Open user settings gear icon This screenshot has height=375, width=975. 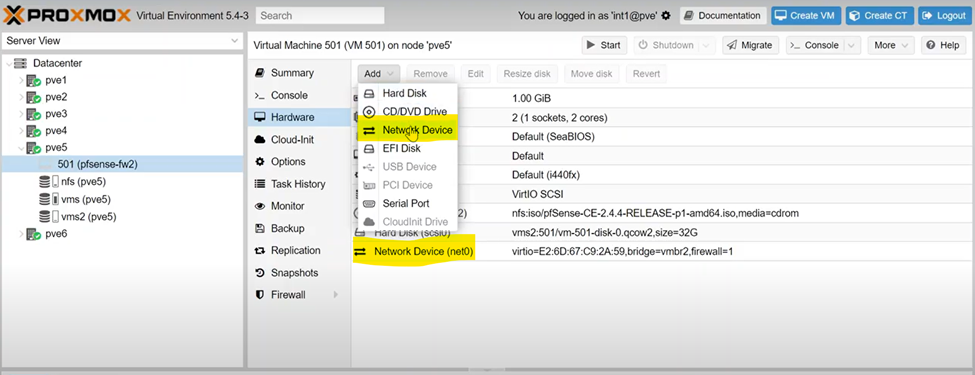(666, 16)
